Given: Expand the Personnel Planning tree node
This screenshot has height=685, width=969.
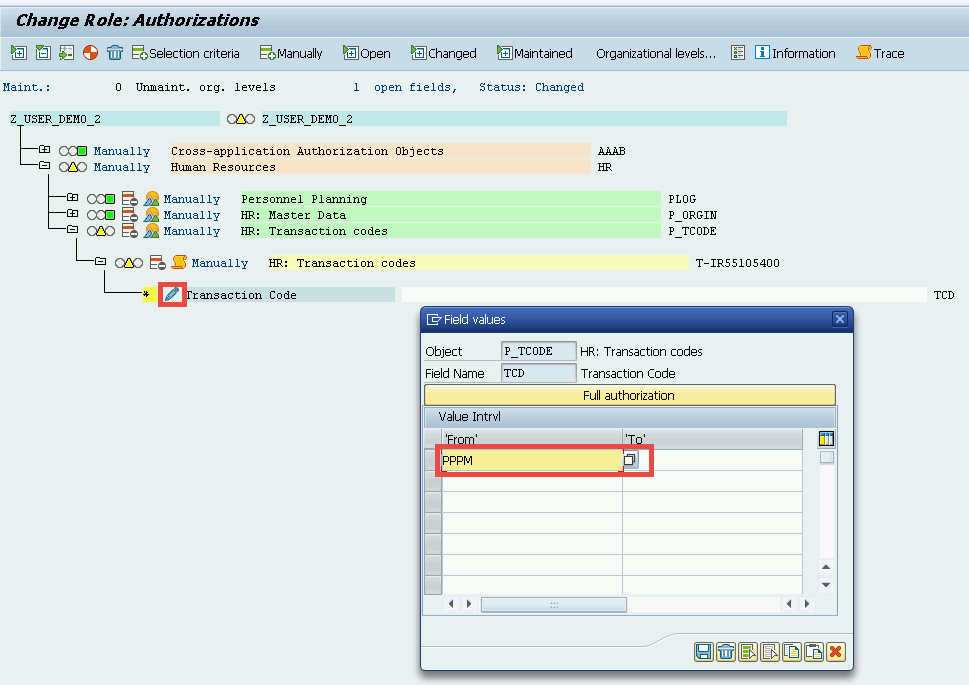Looking at the screenshot, I should pos(73,197).
